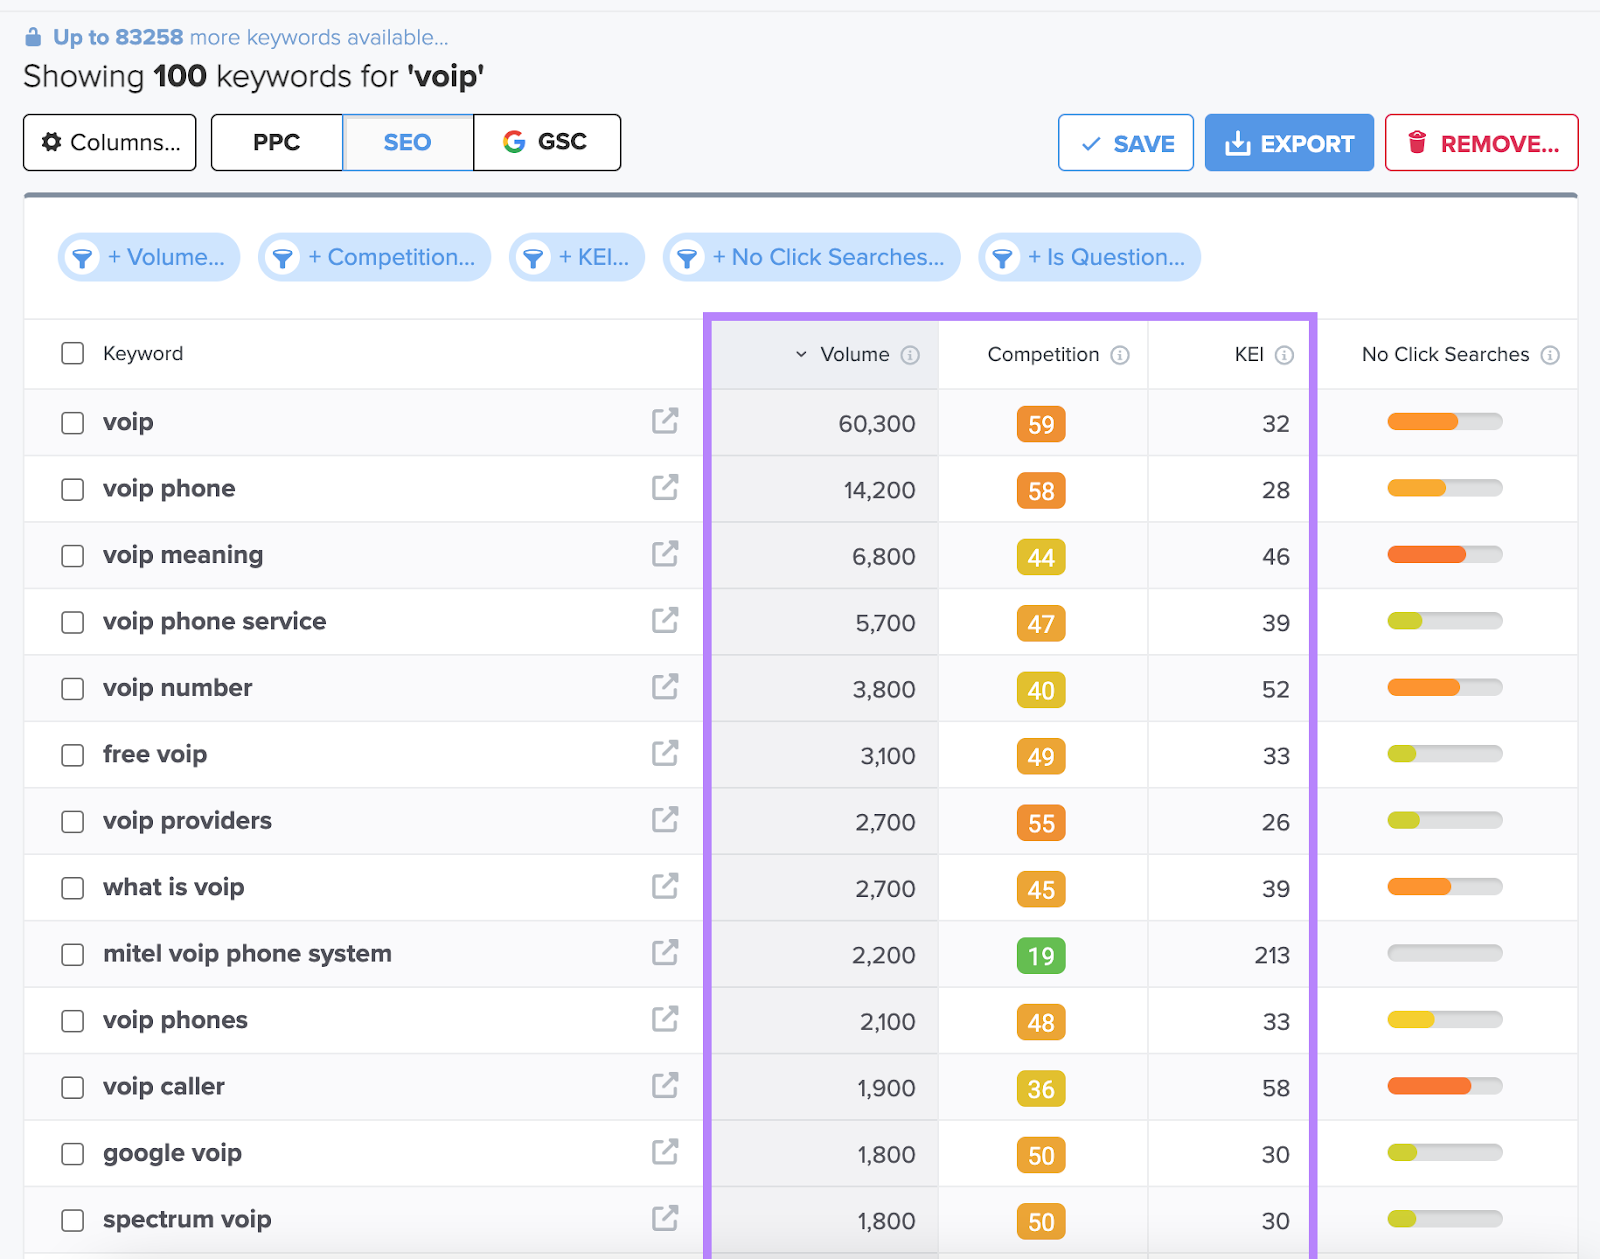Select the checkbox for 'voip meaning'
The image size is (1600, 1259).
coord(72,556)
